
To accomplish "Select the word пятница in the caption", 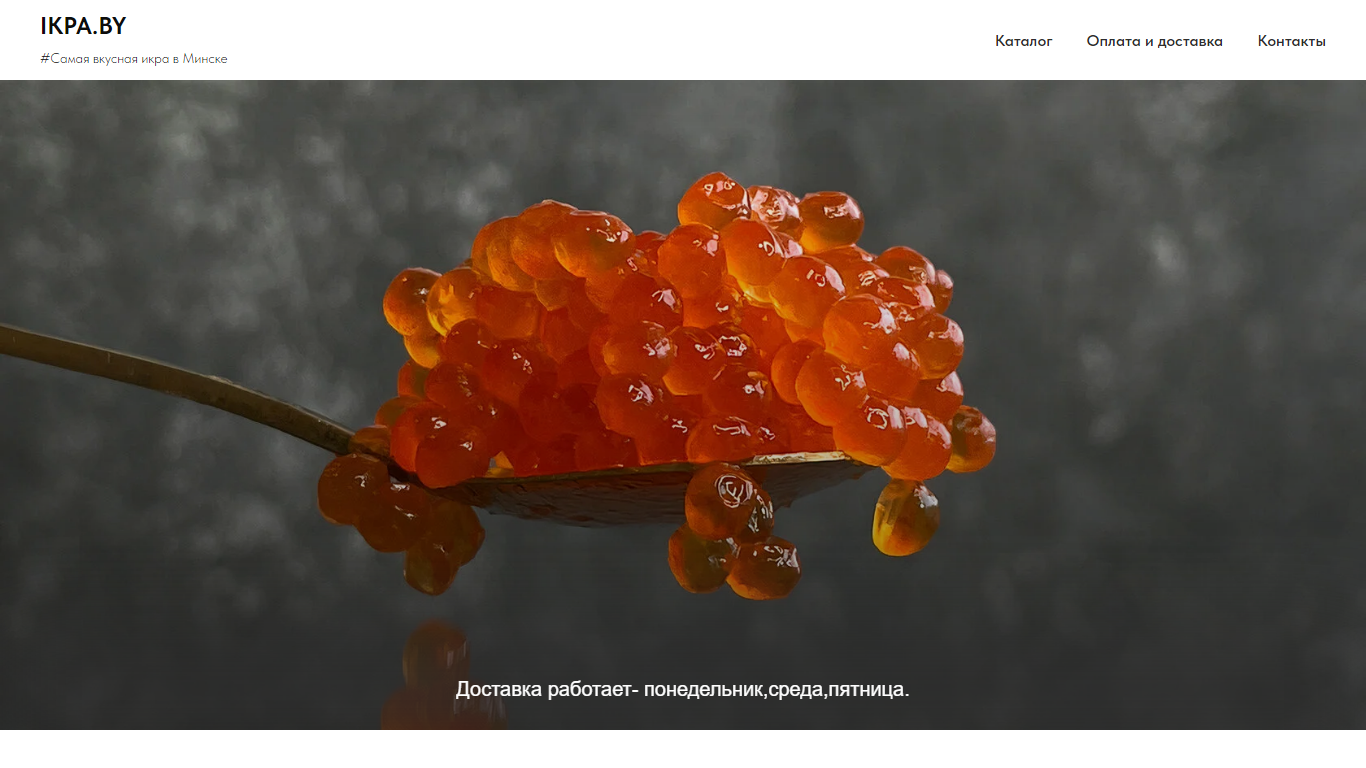I will tap(866, 689).
